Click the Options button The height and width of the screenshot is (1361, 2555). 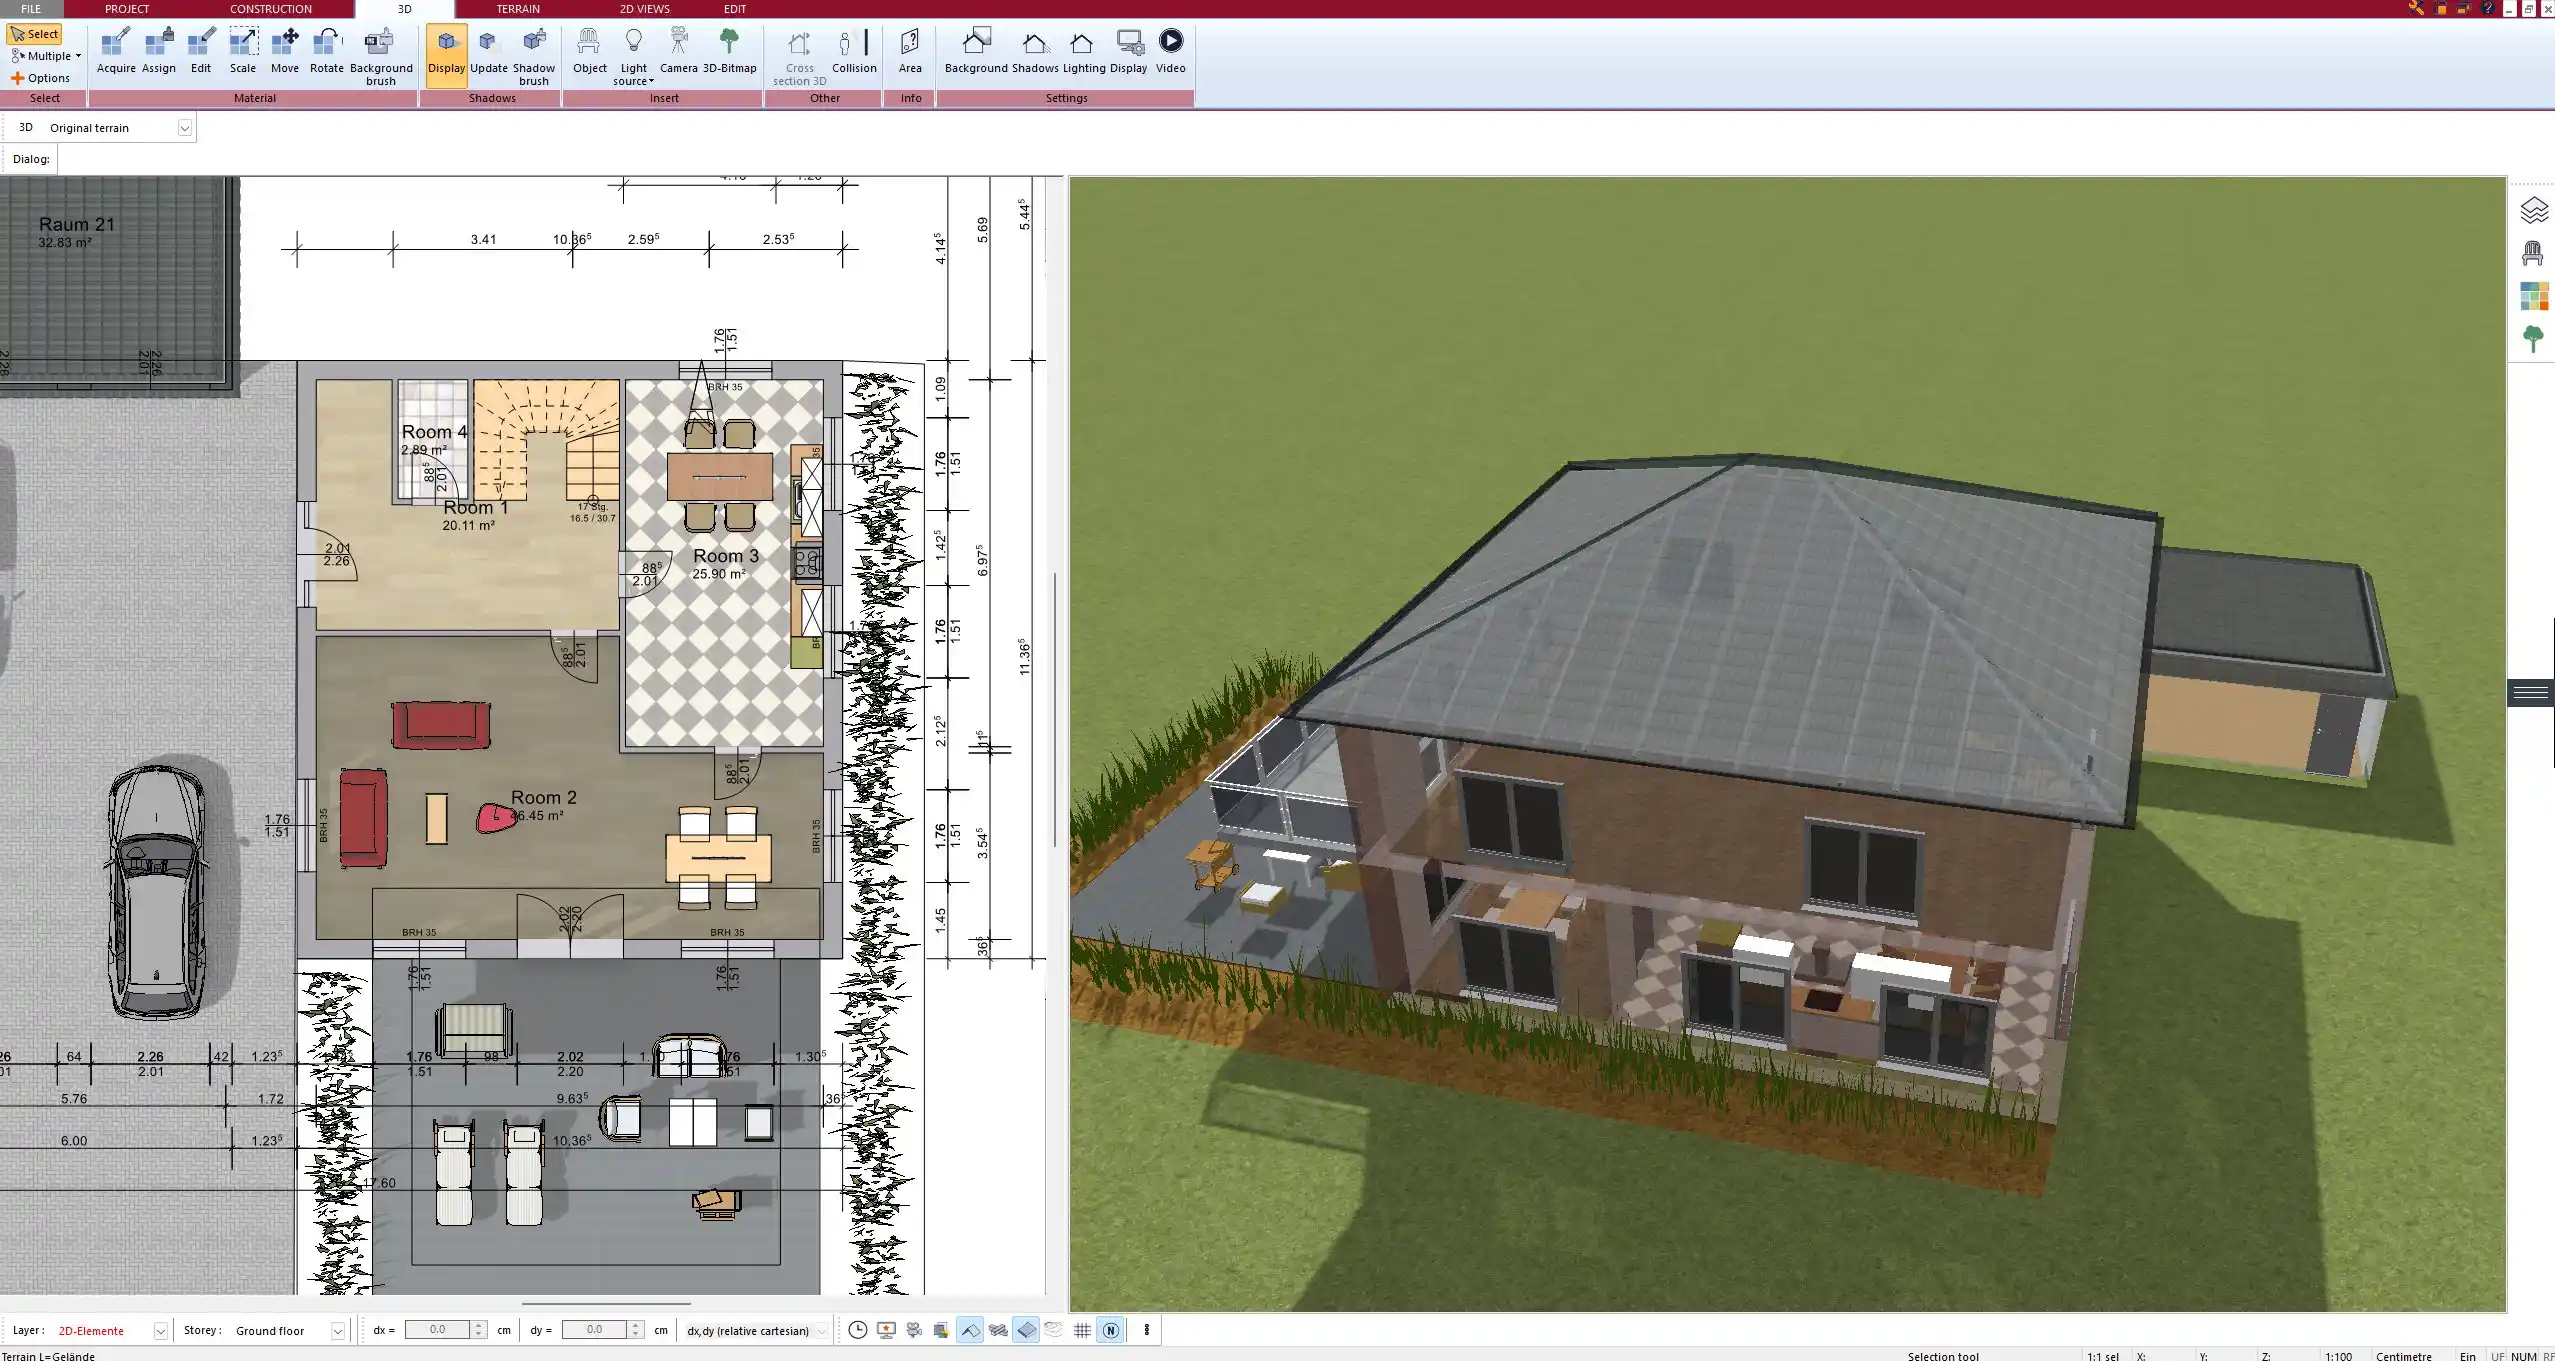coord(41,78)
